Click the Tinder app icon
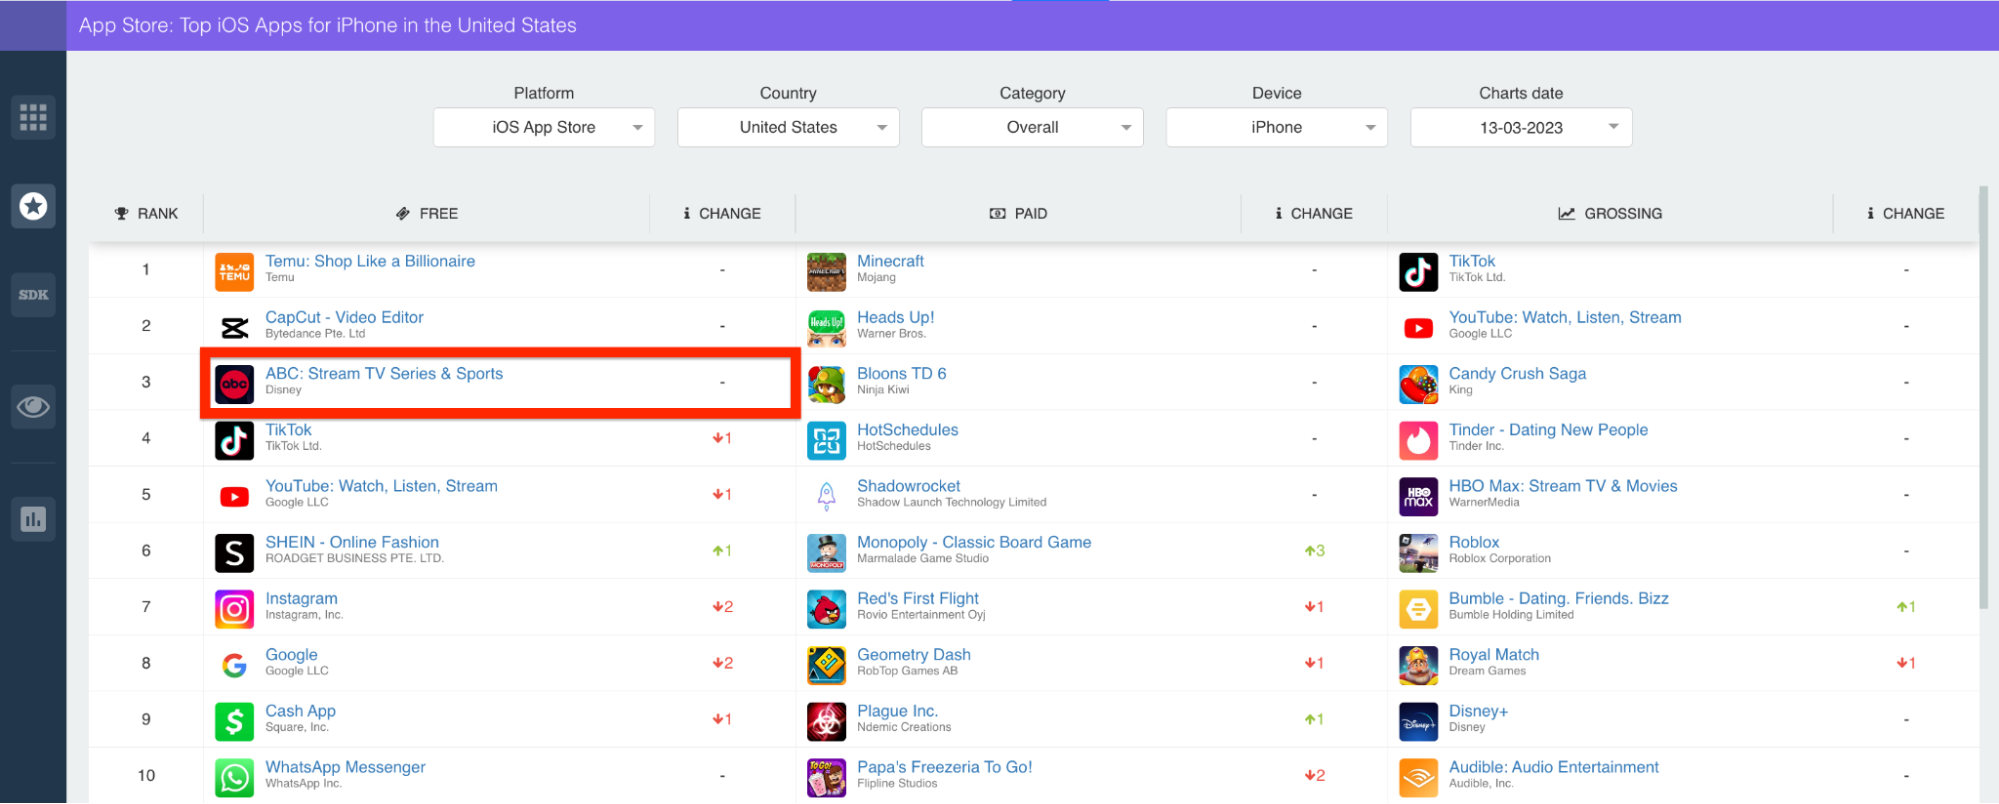 coord(1418,440)
